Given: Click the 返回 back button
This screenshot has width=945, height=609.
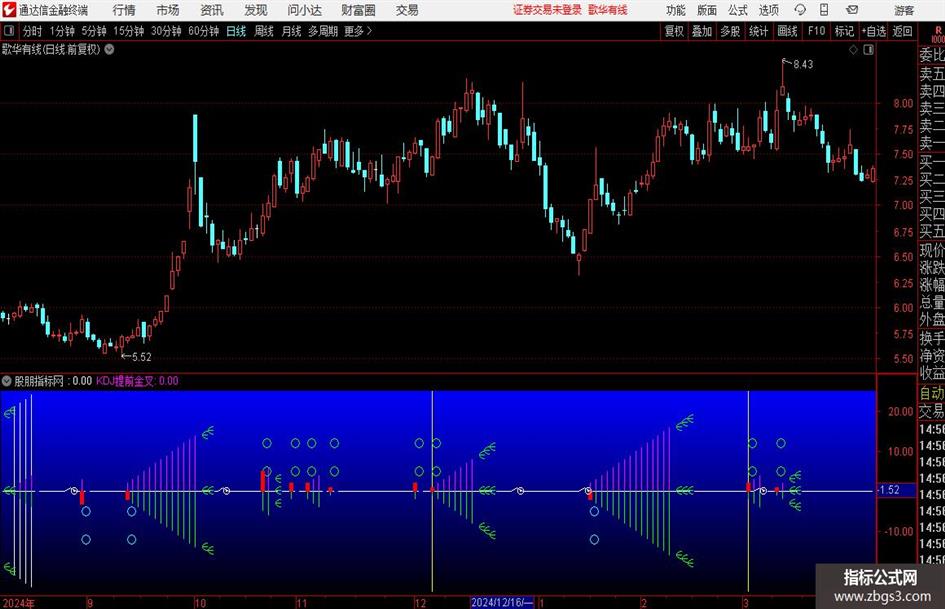Looking at the screenshot, I should 902,31.
